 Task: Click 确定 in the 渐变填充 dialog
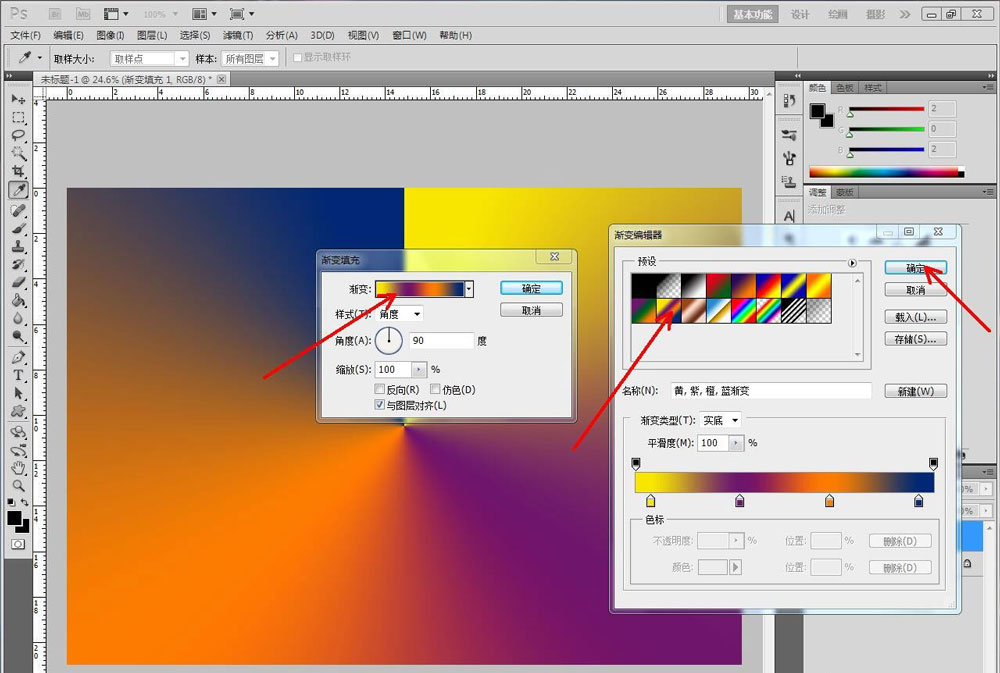531,288
